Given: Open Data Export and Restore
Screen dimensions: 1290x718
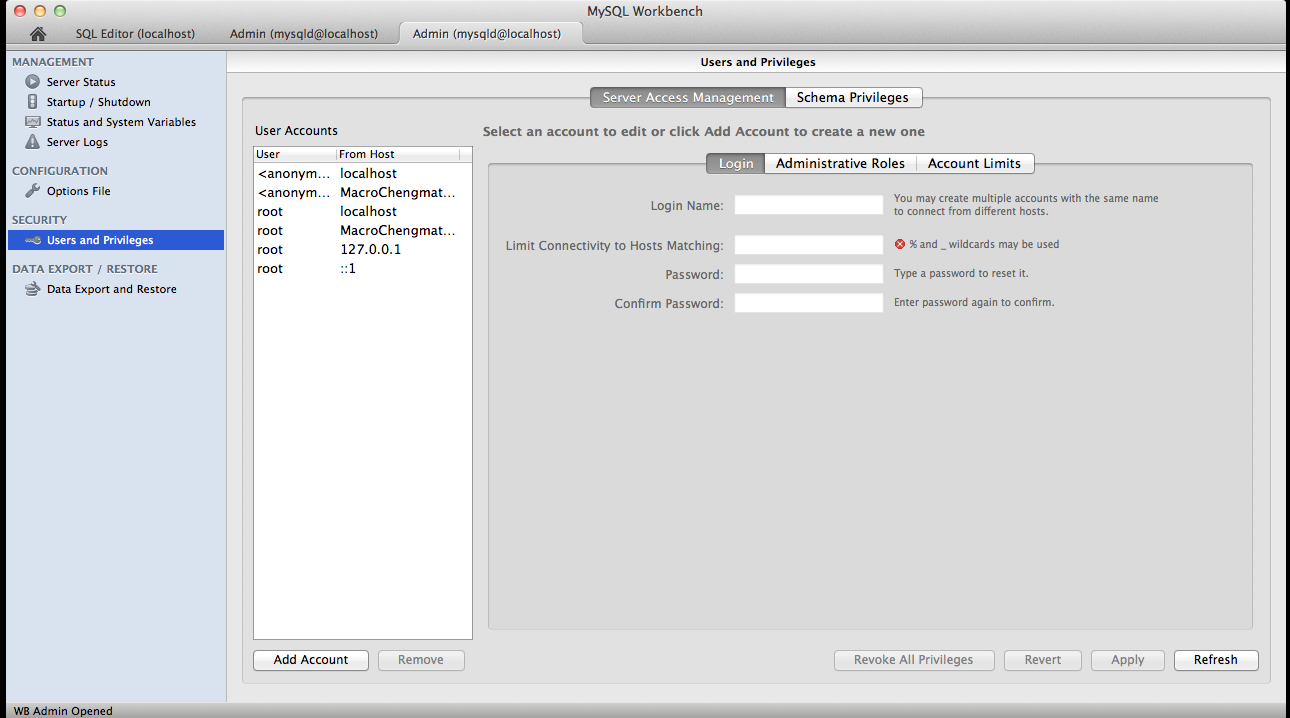Looking at the screenshot, I should (112, 289).
